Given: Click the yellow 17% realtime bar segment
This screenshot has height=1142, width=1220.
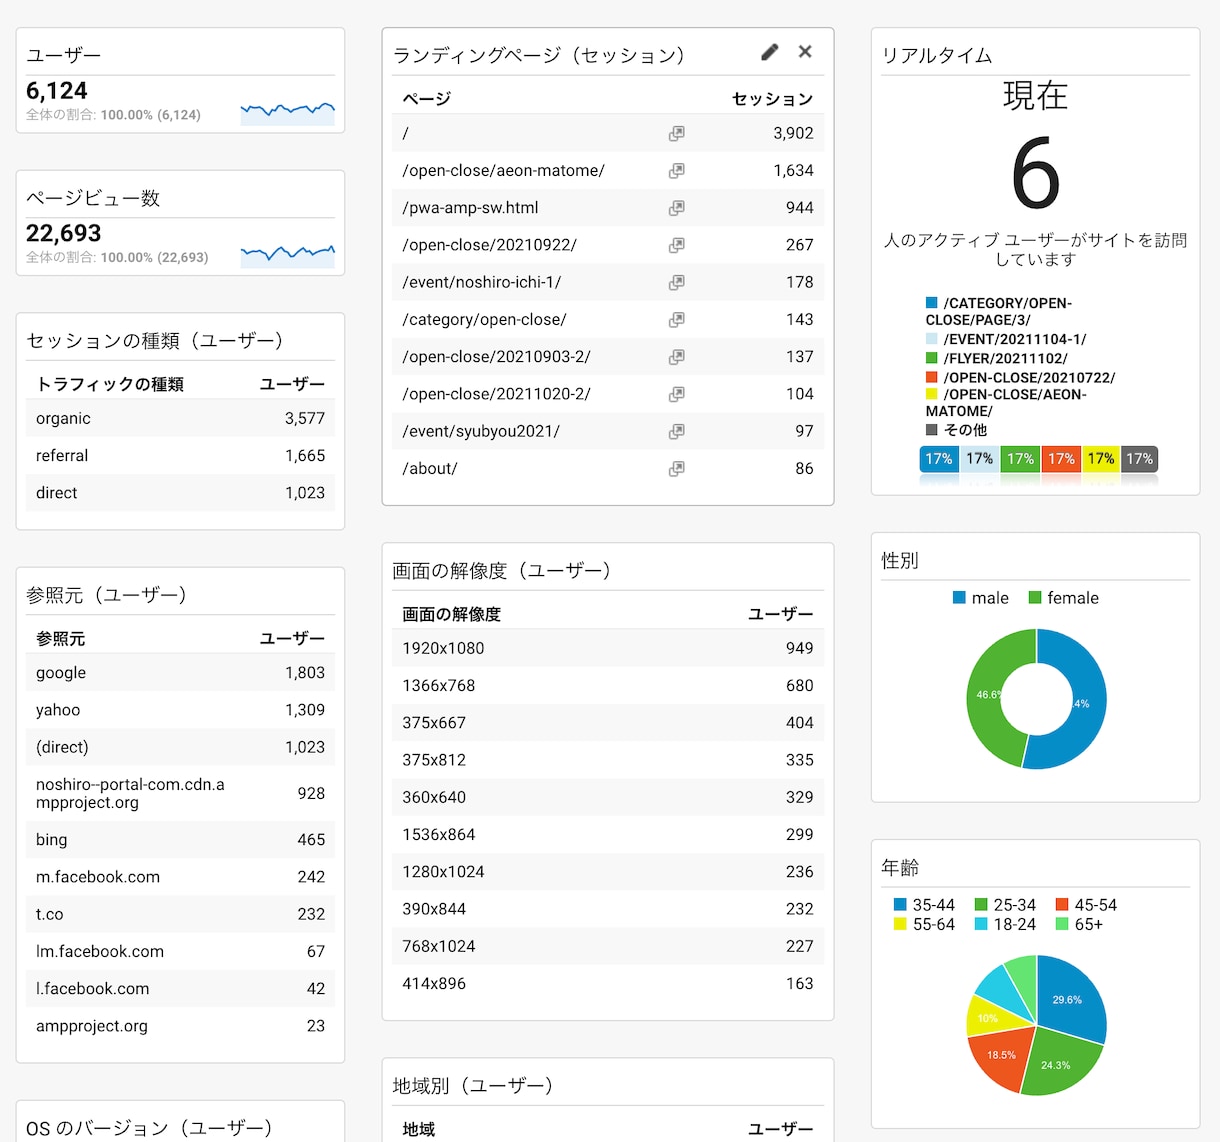Looking at the screenshot, I should (x=1101, y=459).
